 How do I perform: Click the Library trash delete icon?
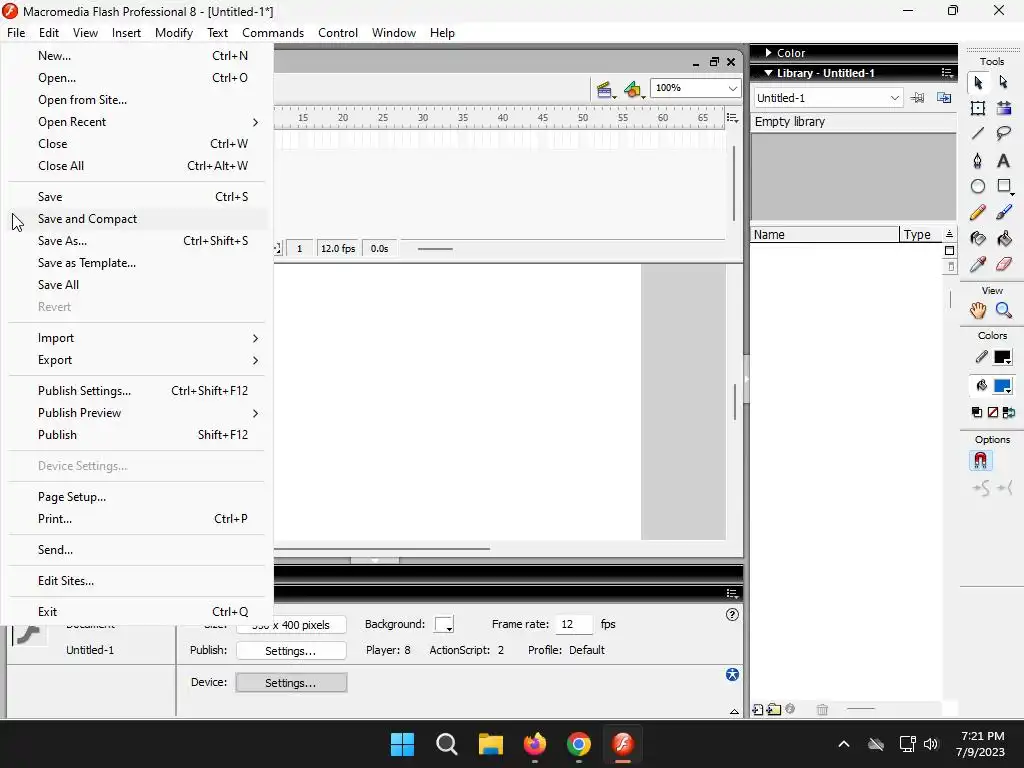pyautogui.click(x=822, y=709)
